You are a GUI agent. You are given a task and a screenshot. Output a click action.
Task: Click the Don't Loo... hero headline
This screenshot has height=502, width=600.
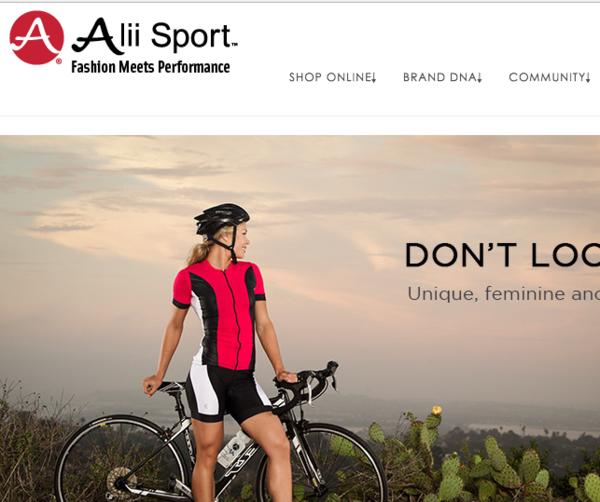point(502,255)
